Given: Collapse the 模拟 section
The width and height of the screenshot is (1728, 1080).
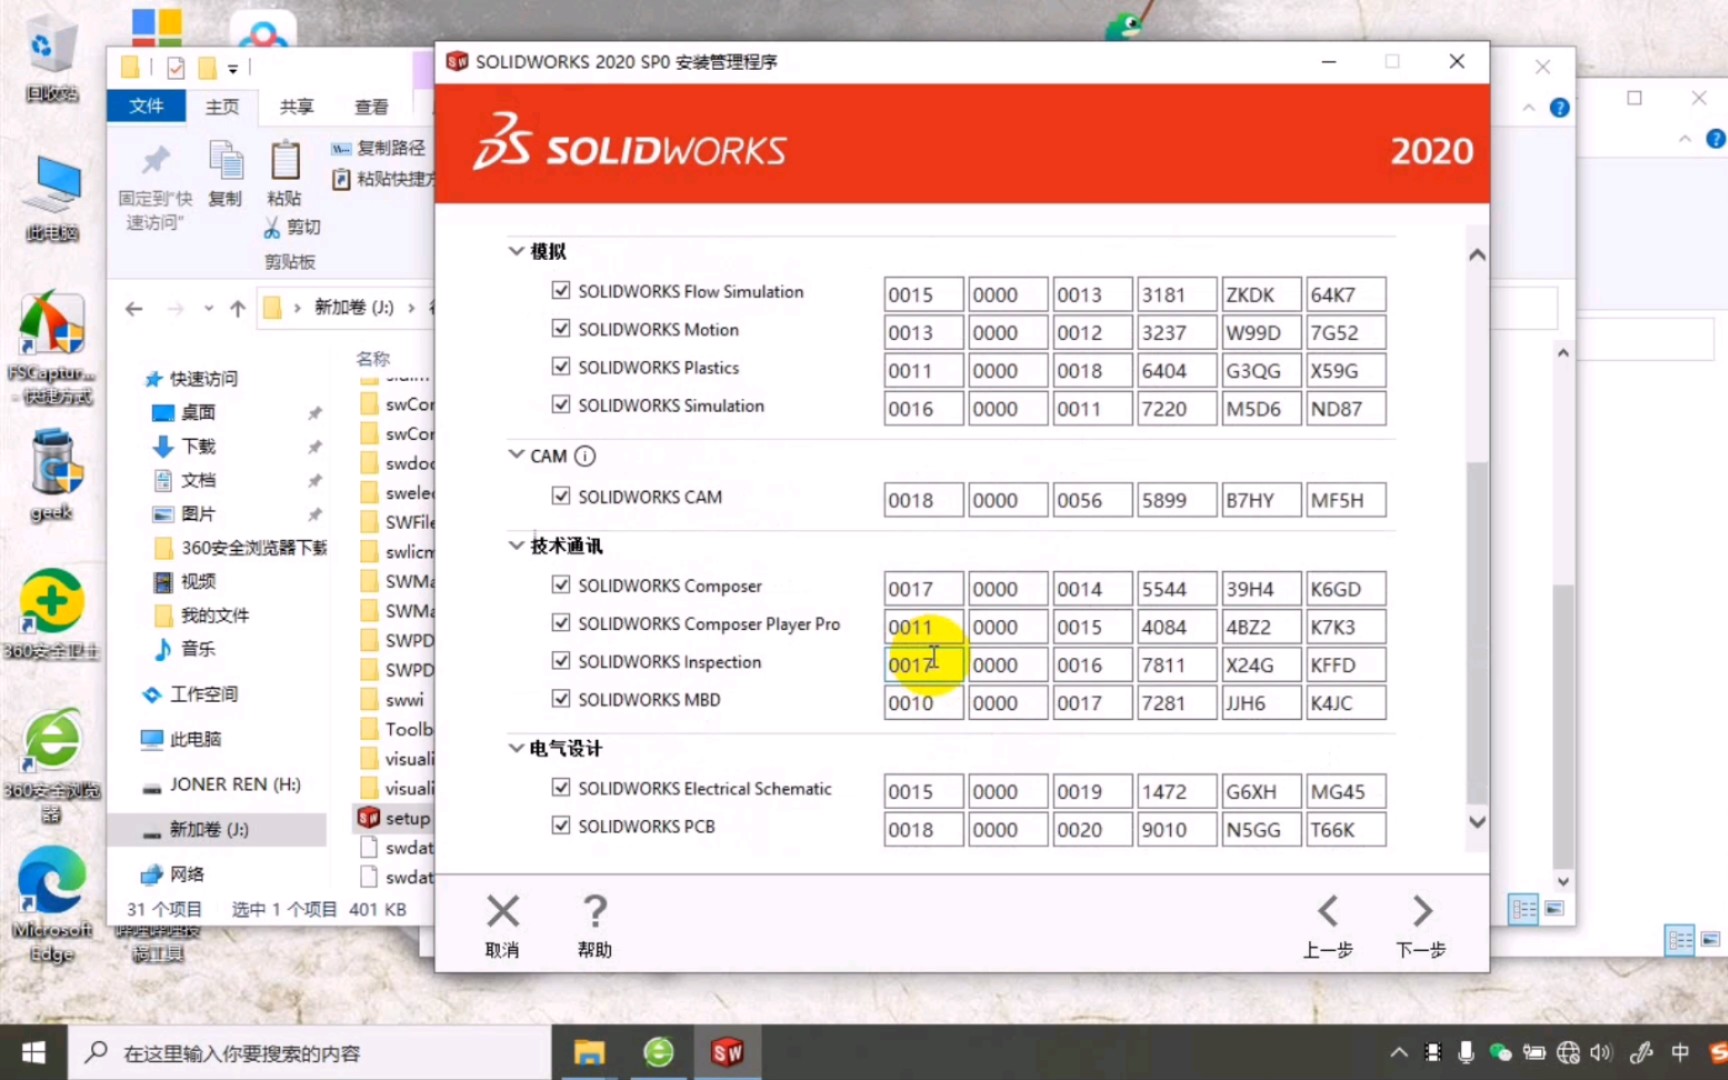Looking at the screenshot, I should (x=515, y=251).
